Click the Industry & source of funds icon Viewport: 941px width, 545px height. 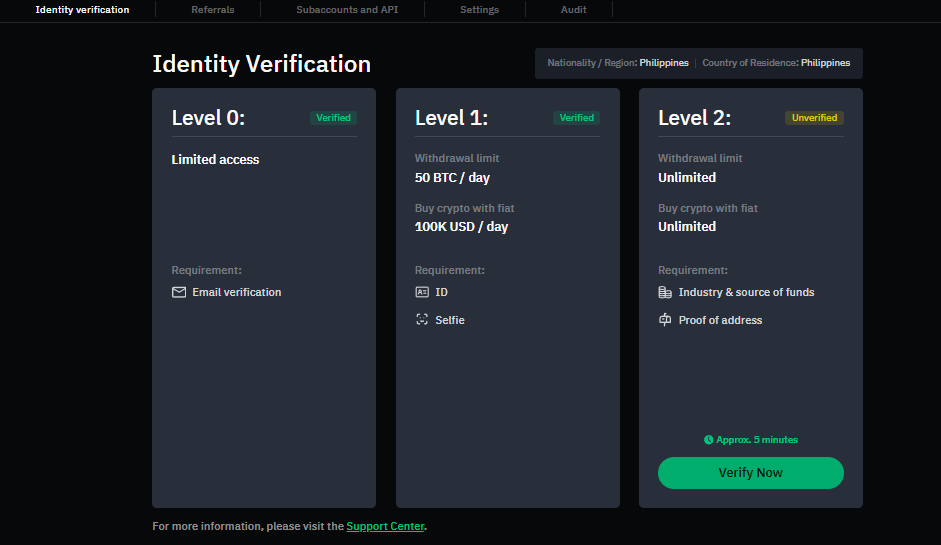665,292
